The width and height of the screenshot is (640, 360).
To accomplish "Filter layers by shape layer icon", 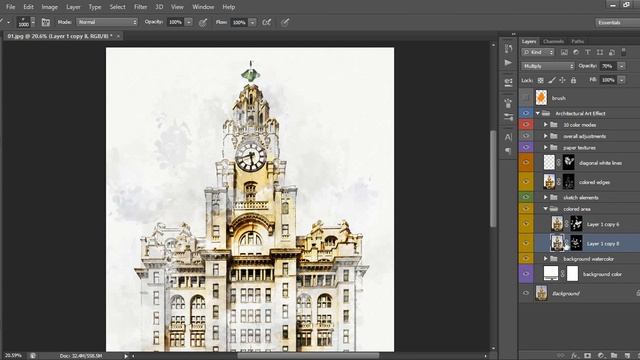I will point(600,52).
